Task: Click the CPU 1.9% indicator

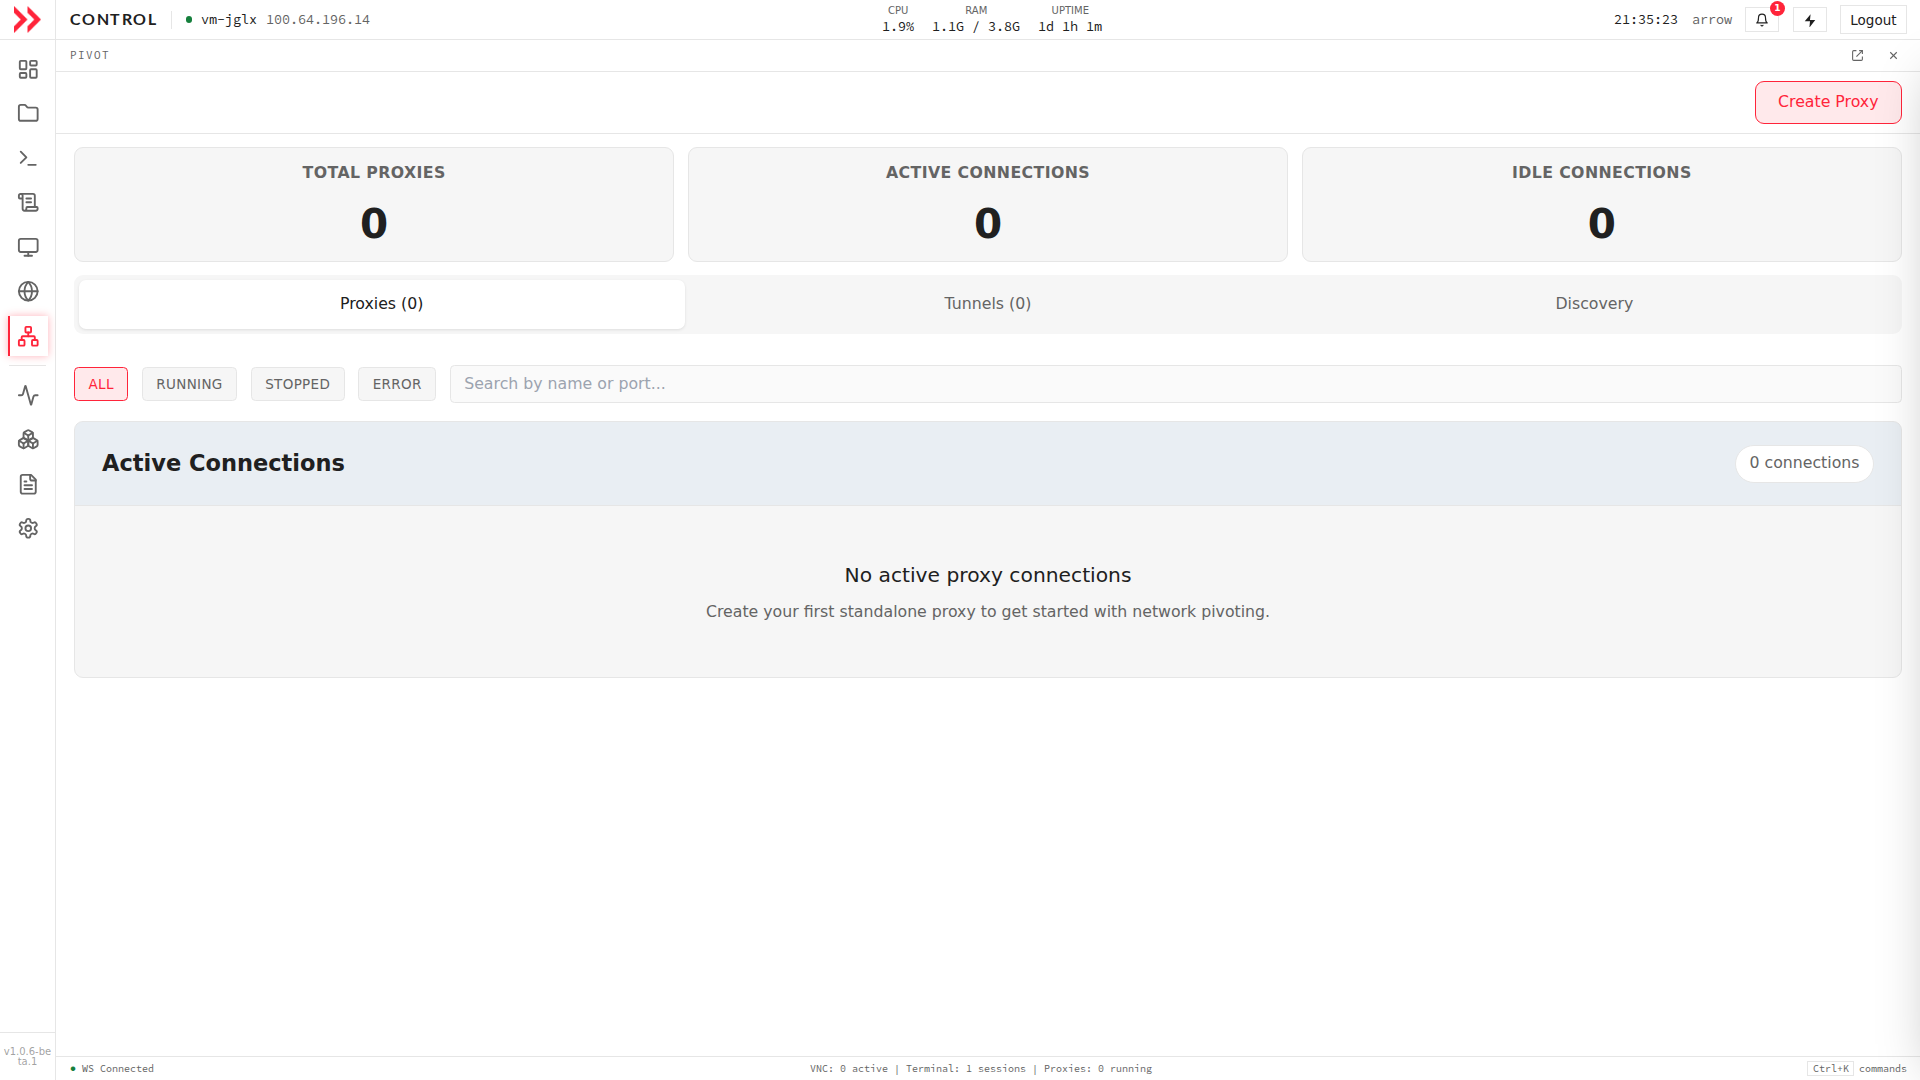Action: pos(898,19)
